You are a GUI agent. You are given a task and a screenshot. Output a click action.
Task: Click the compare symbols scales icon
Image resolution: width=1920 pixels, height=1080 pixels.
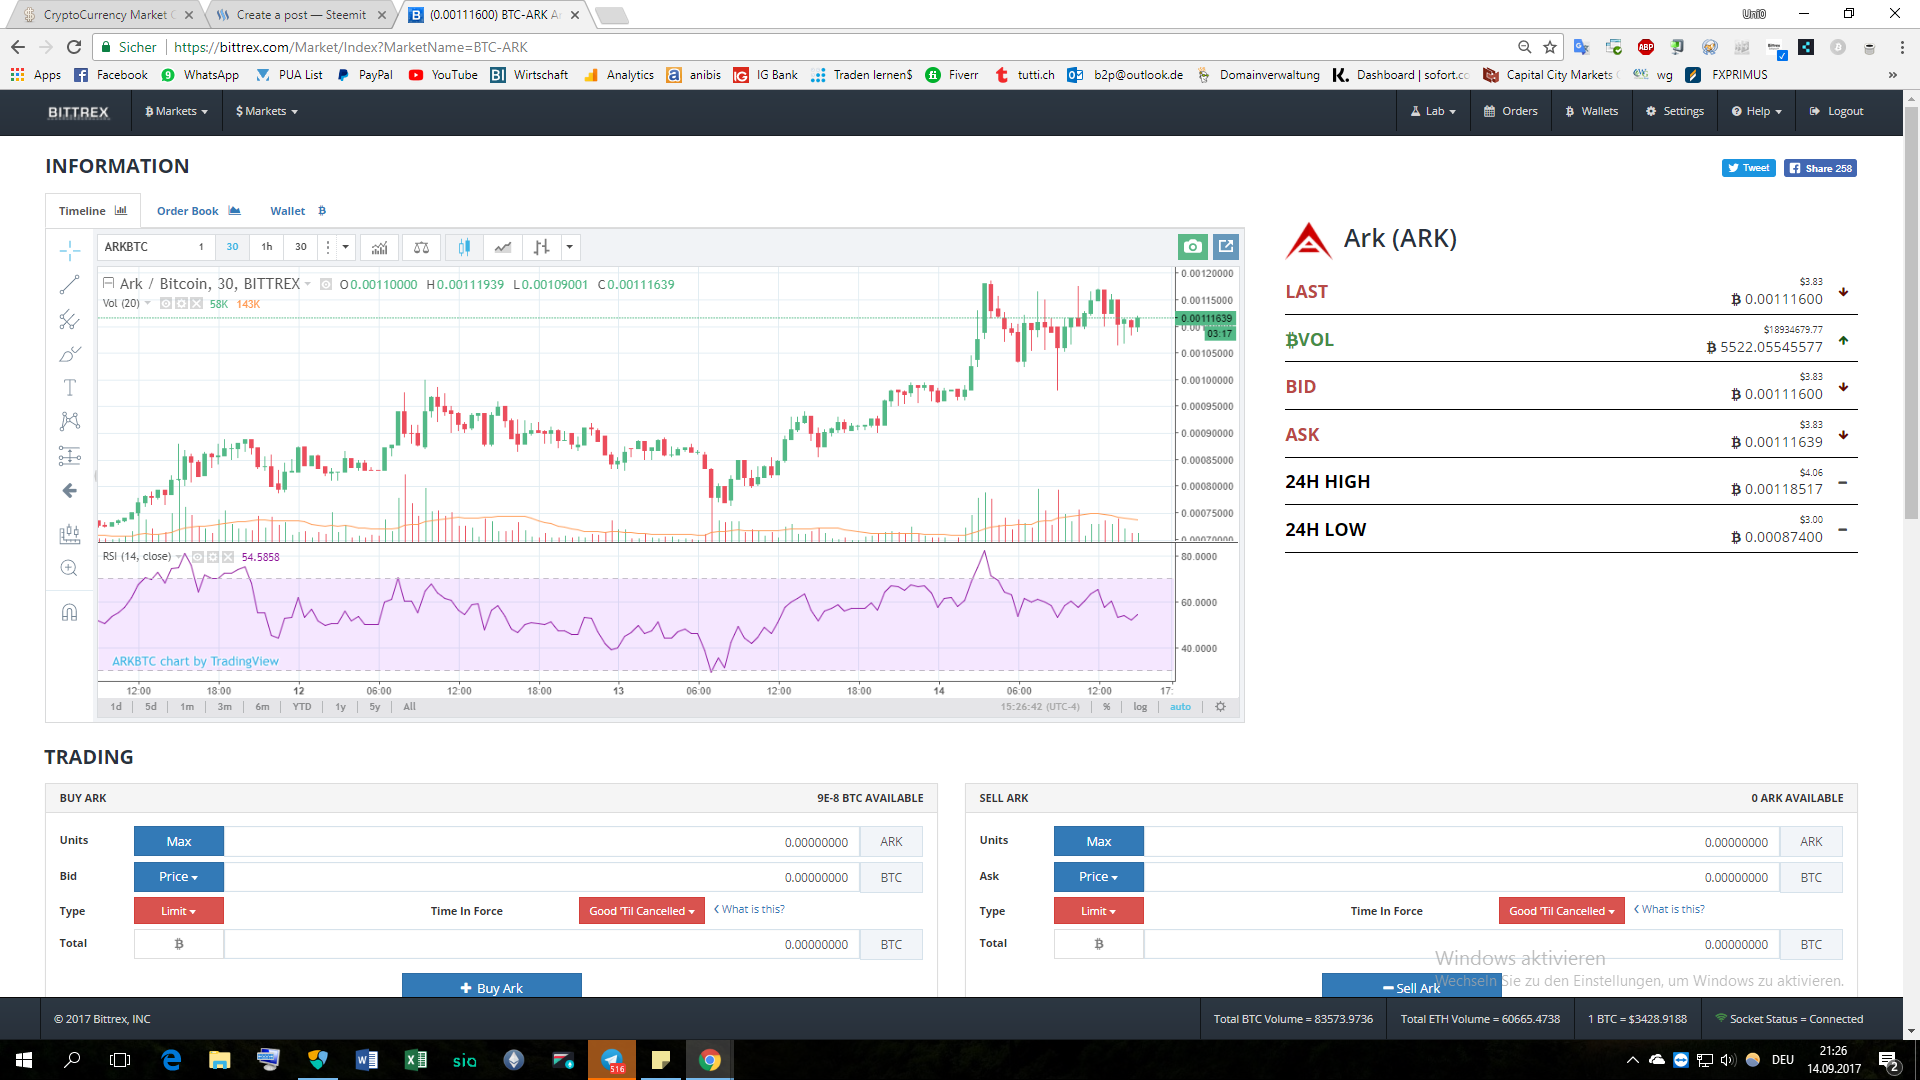coord(421,247)
